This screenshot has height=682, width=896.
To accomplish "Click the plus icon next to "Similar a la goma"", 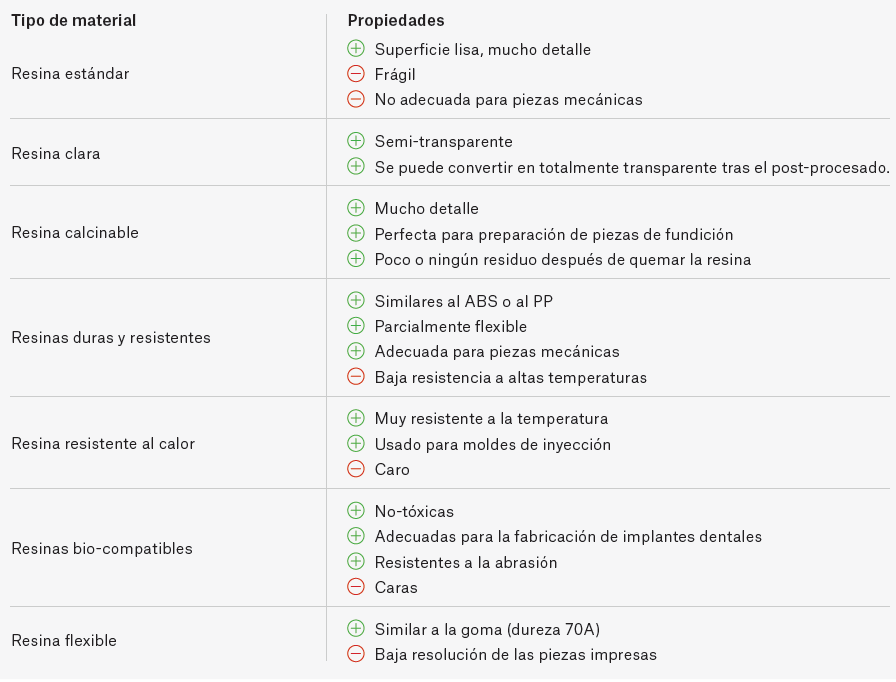I will [x=355, y=628].
